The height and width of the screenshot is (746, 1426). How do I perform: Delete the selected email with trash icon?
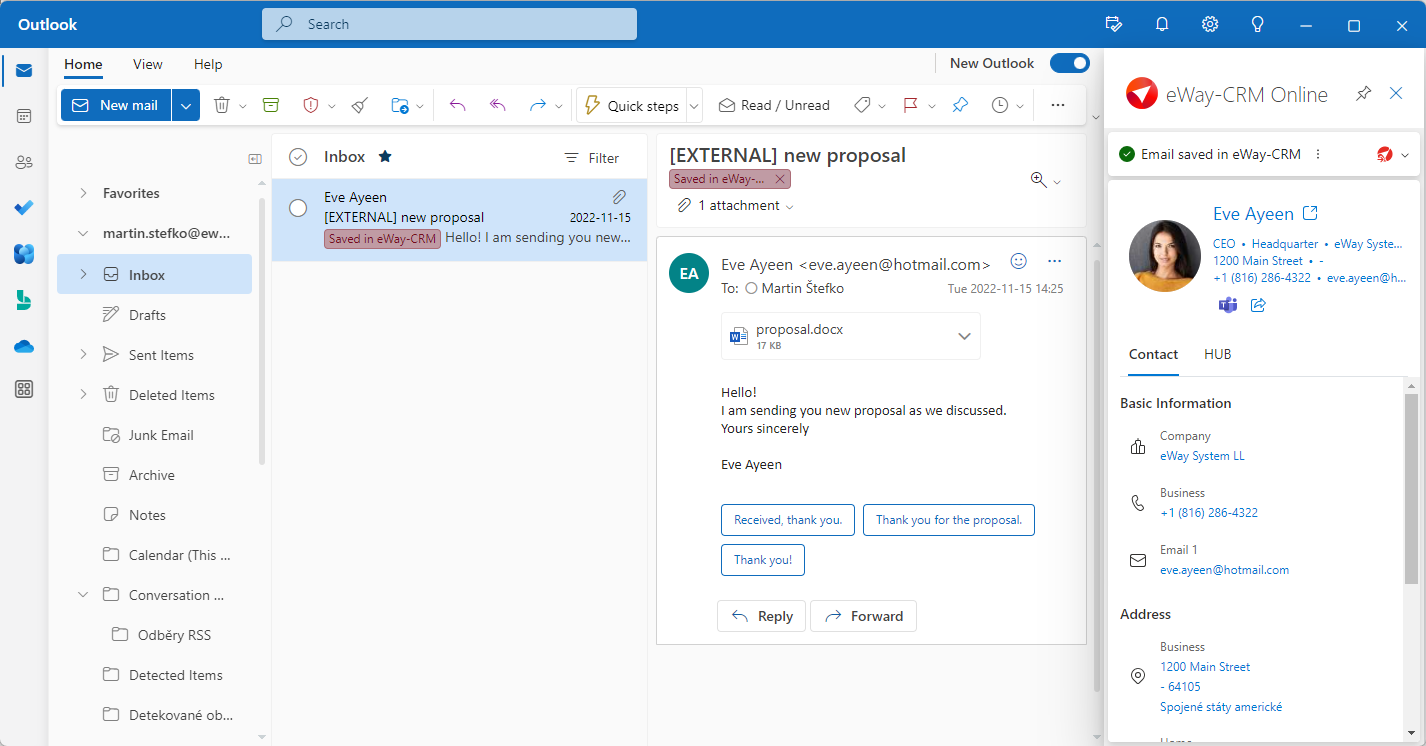222,105
